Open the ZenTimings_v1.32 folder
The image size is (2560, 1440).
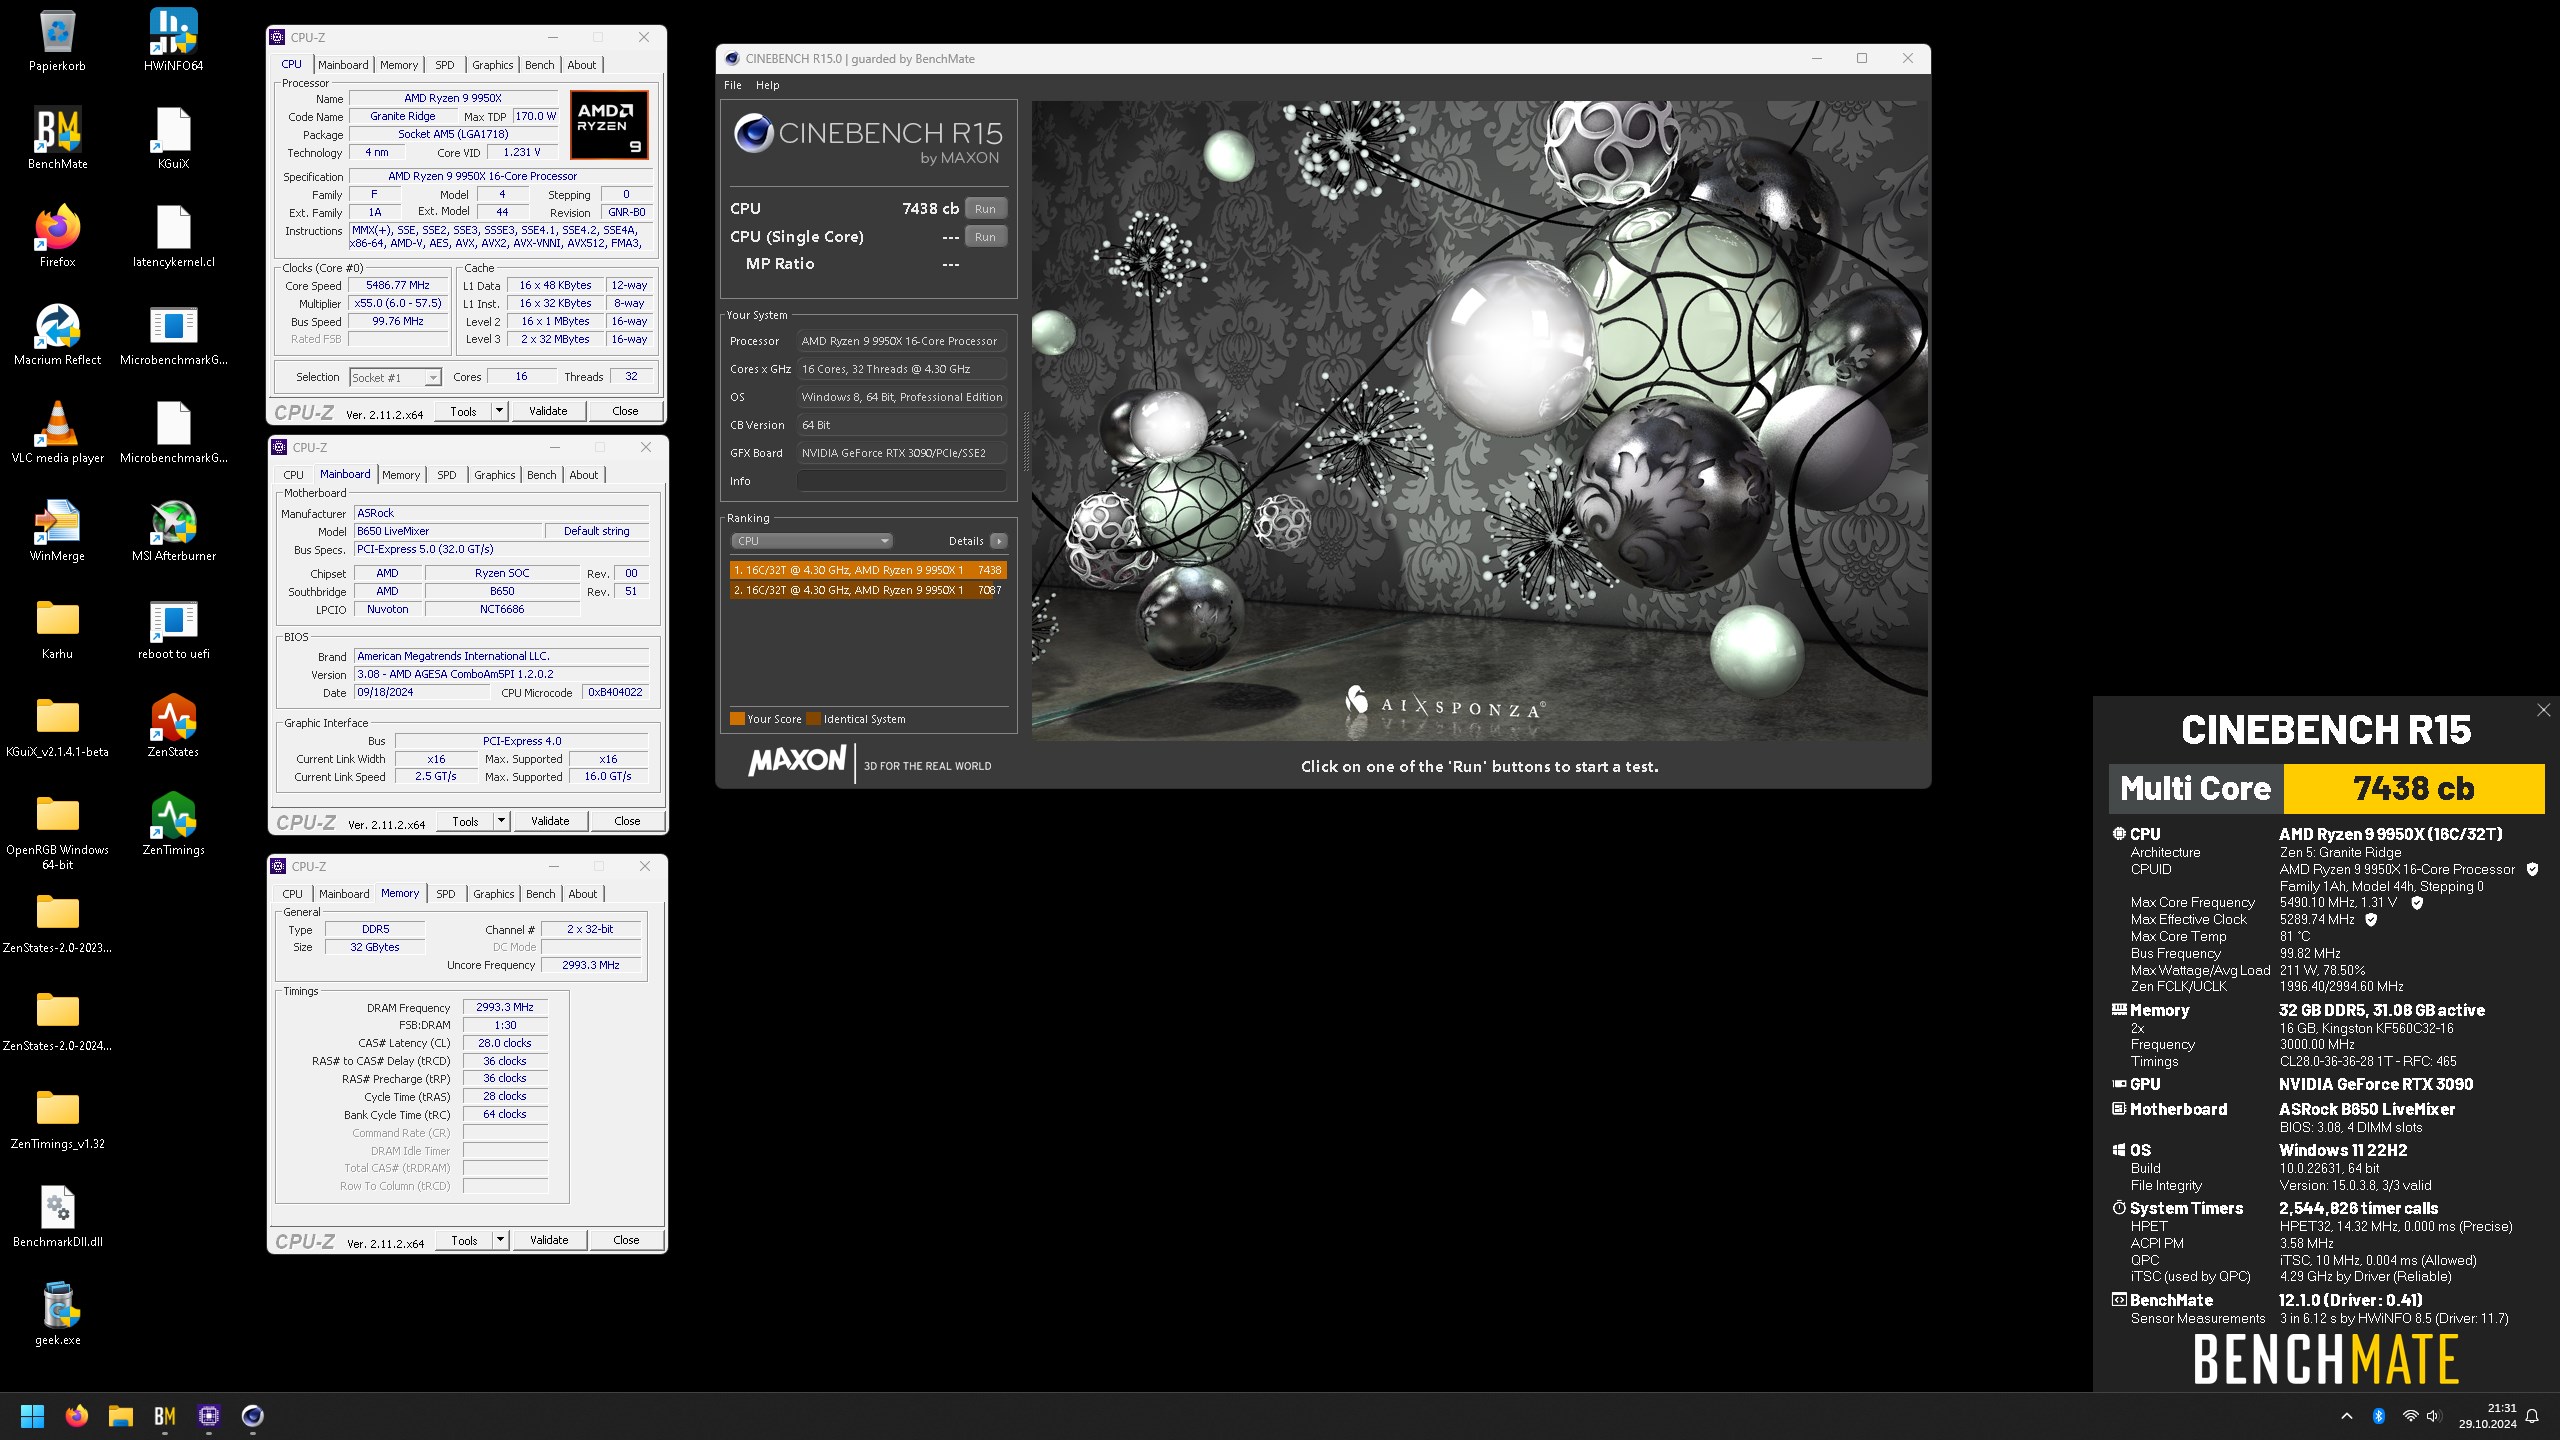(x=57, y=1118)
